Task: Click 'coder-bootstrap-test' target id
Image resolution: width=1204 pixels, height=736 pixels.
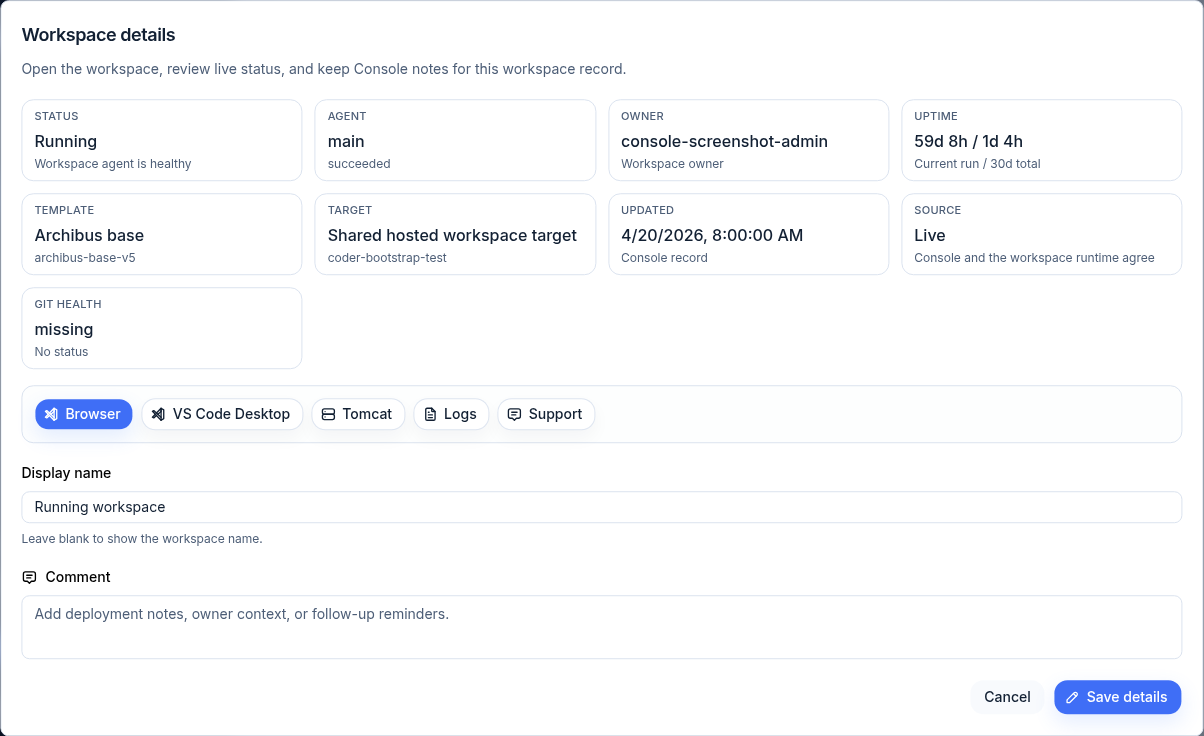Action: (x=387, y=258)
